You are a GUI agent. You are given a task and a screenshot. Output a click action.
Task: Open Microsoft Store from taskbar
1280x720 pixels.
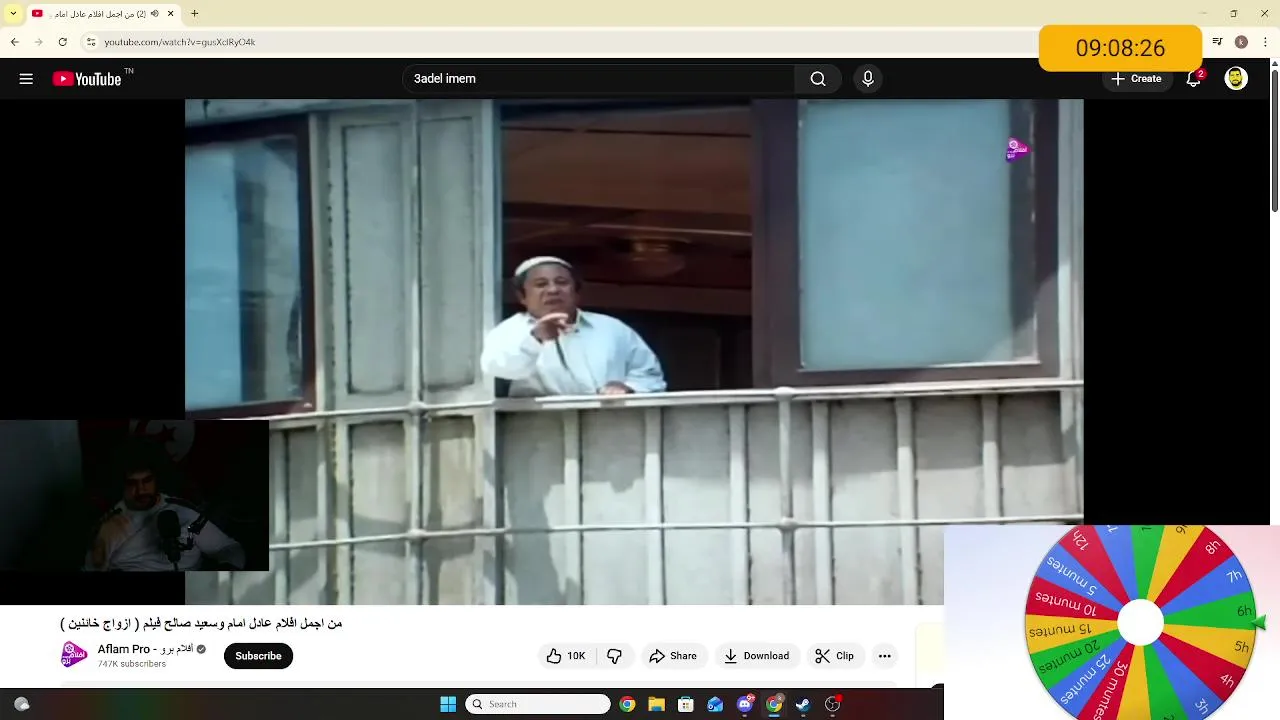tap(686, 704)
